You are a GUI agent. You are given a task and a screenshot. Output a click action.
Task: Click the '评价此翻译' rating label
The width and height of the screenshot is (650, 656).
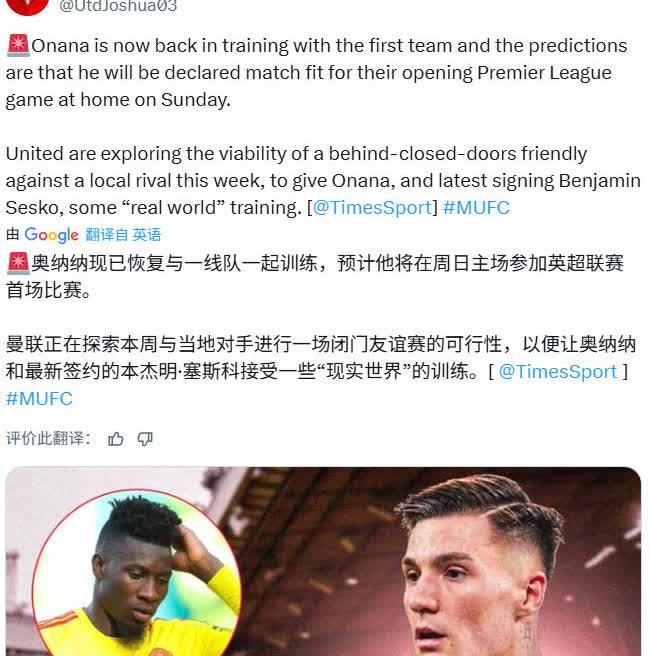pyautogui.click(x=48, y=439)
